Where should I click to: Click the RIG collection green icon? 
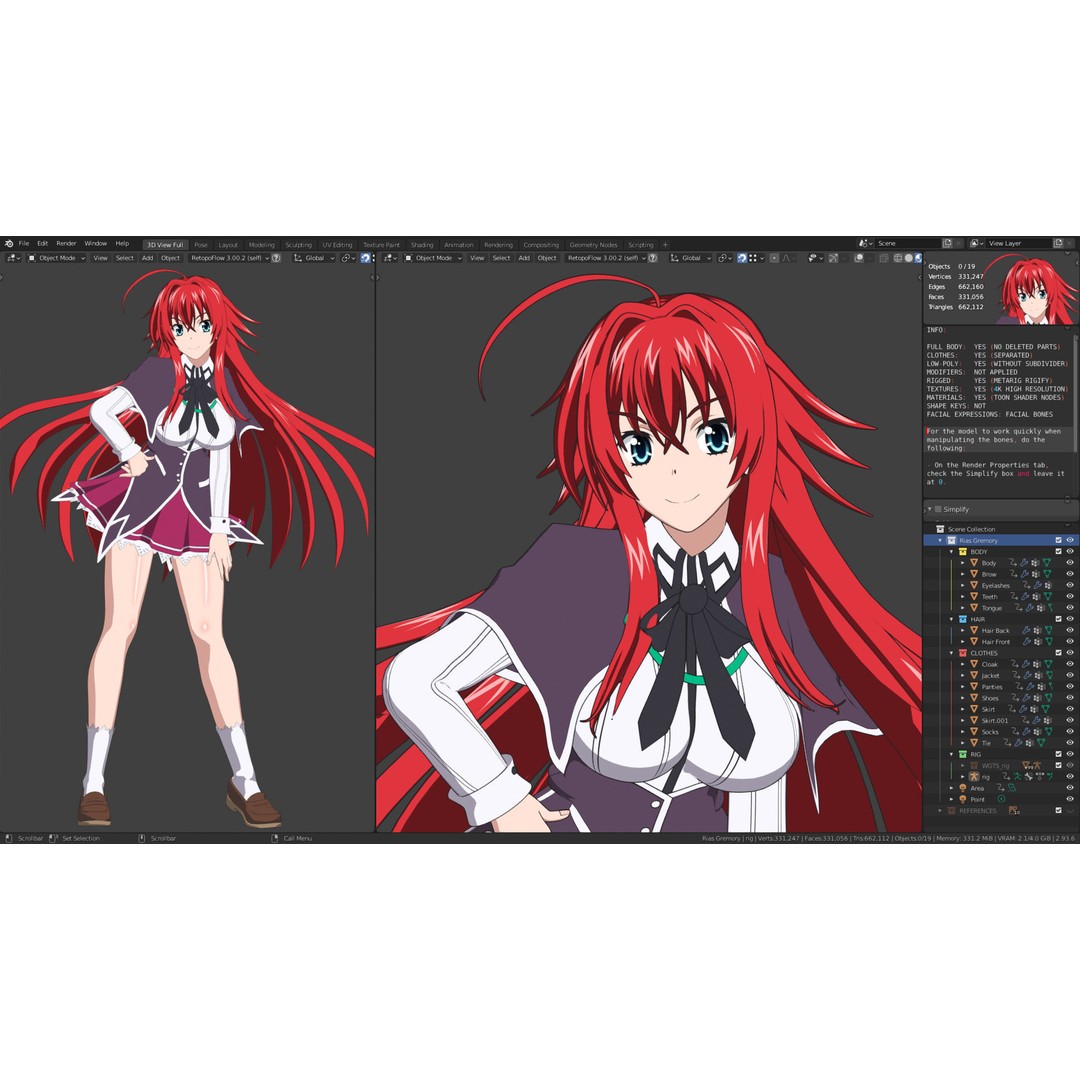point(963,754)
